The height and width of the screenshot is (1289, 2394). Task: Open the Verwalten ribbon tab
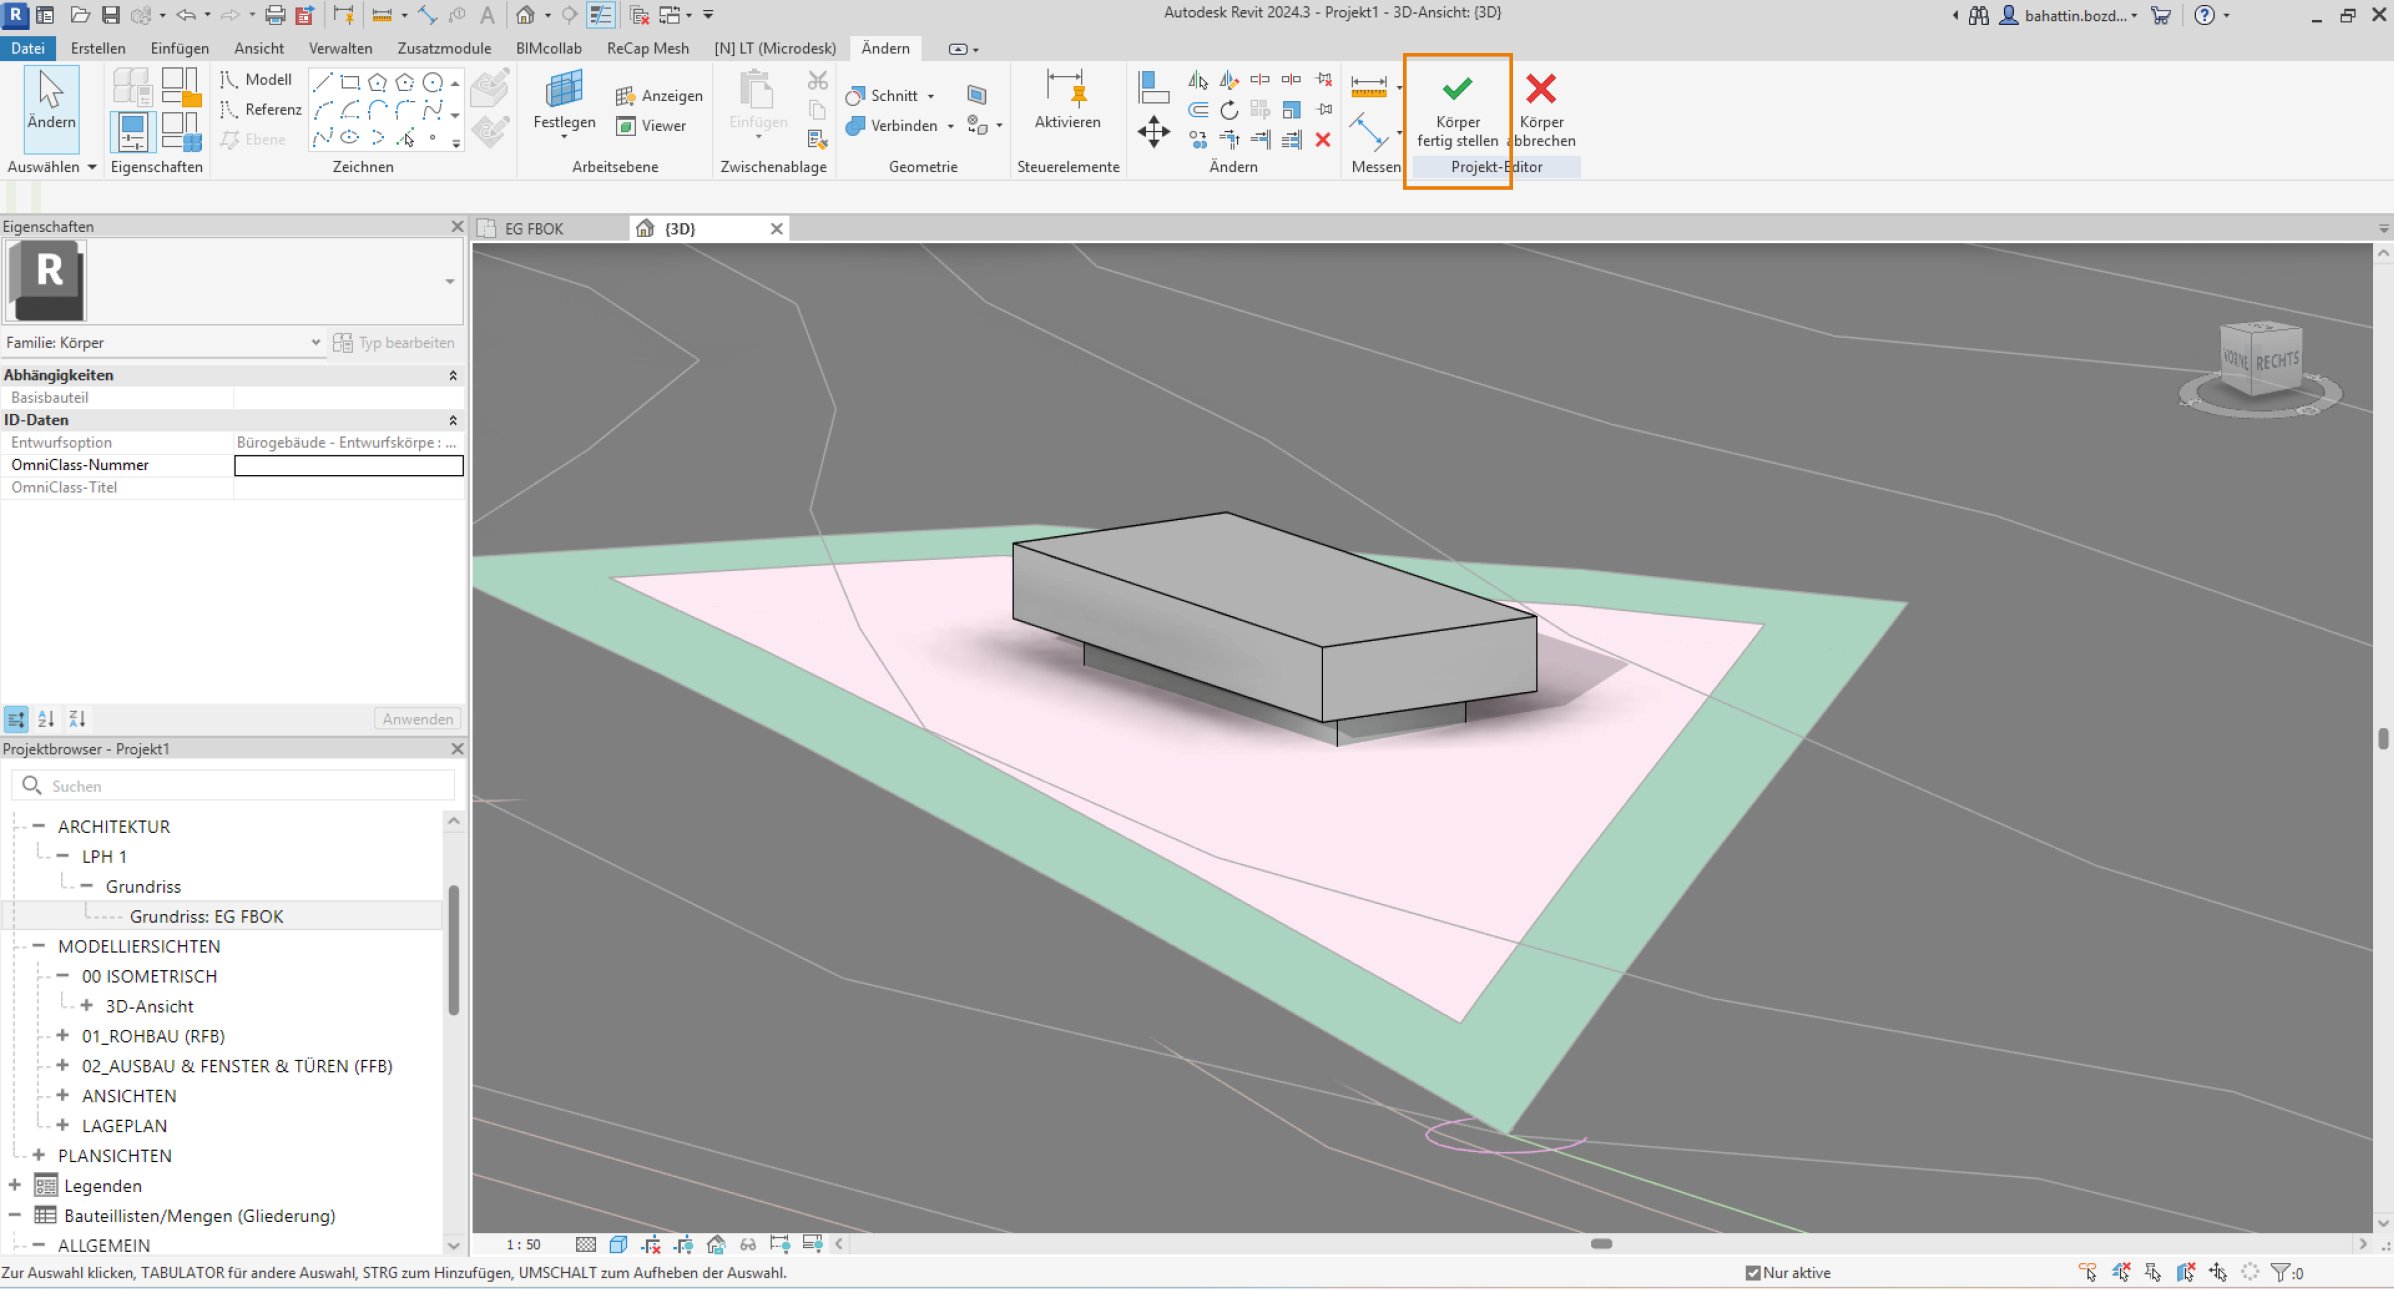pos(340,48)
